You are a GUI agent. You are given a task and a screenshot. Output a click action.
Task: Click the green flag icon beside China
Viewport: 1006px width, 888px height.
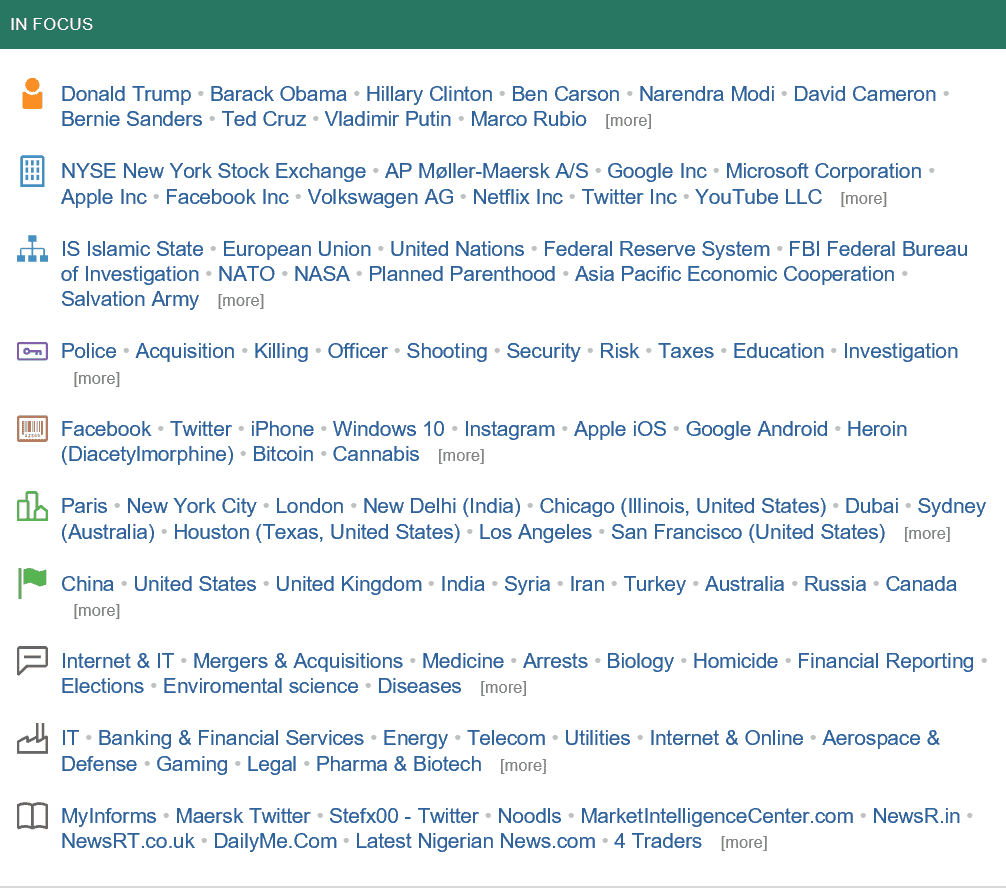pos(32,583)
